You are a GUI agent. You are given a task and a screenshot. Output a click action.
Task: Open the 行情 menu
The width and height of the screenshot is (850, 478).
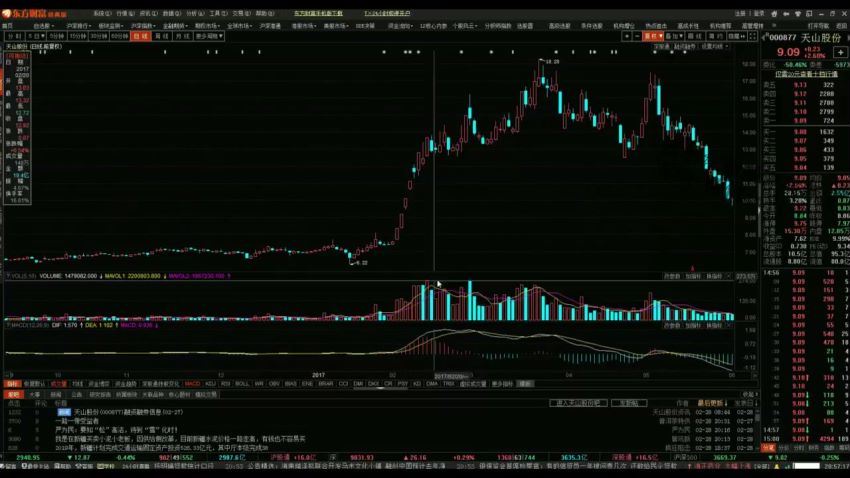[x=125, y=14]
